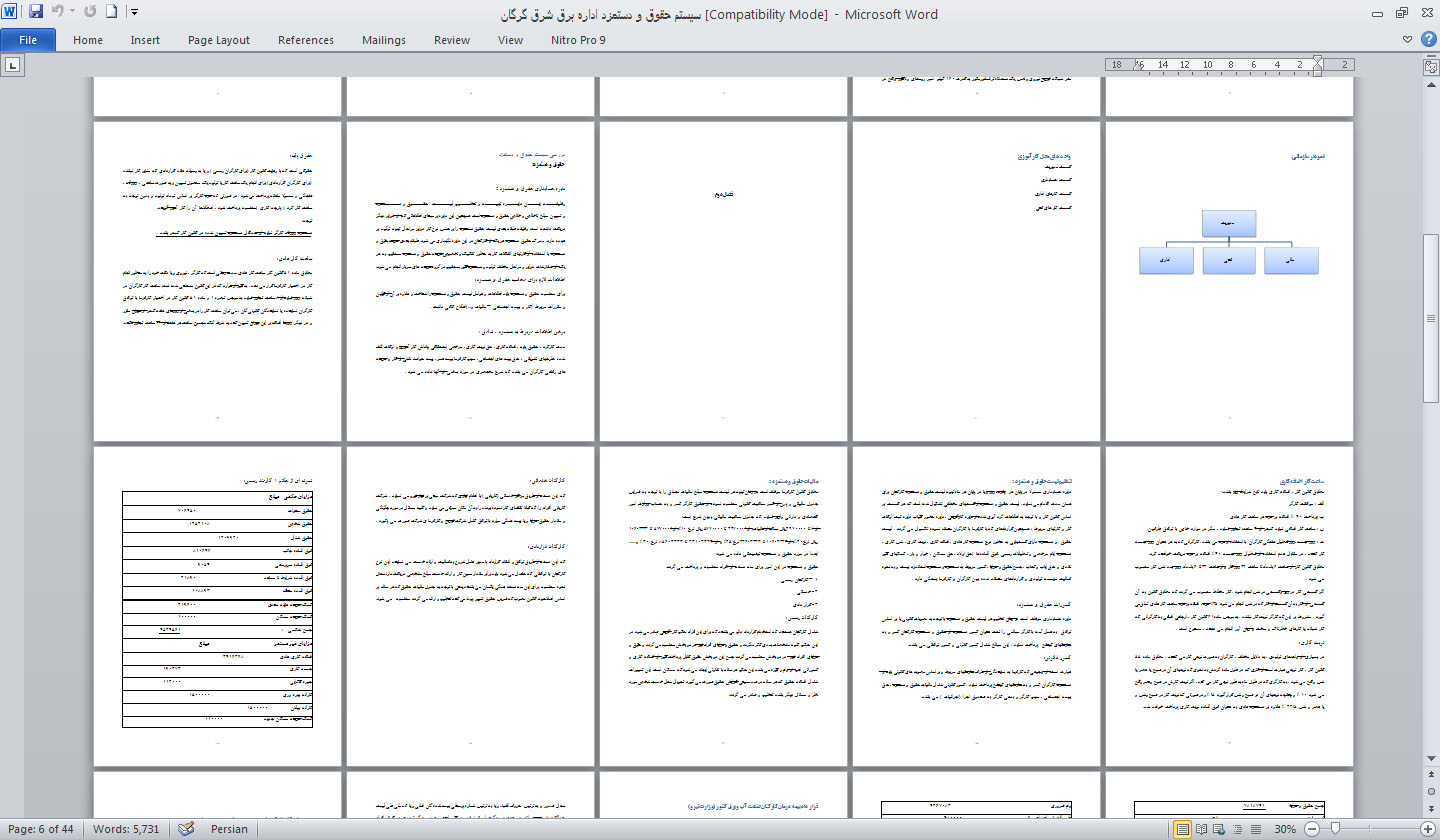Click the Undo arrow icon

point(57,13)
